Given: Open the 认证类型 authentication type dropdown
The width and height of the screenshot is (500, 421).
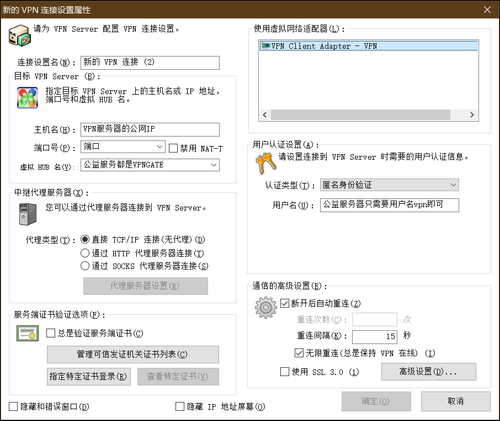Looking at the screenshot, I should click(453, 185).
